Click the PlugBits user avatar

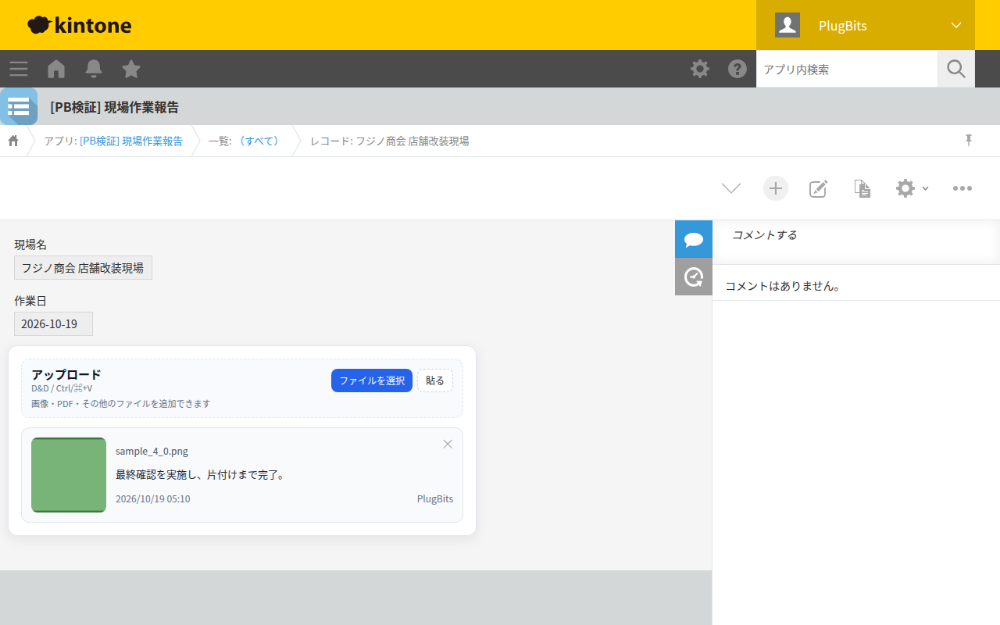pos(787,26)
